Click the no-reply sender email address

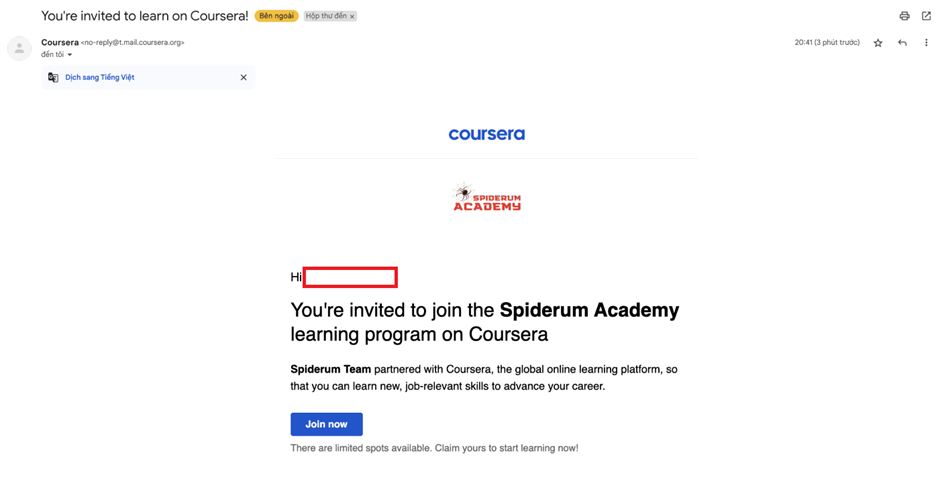pos(133,43)
